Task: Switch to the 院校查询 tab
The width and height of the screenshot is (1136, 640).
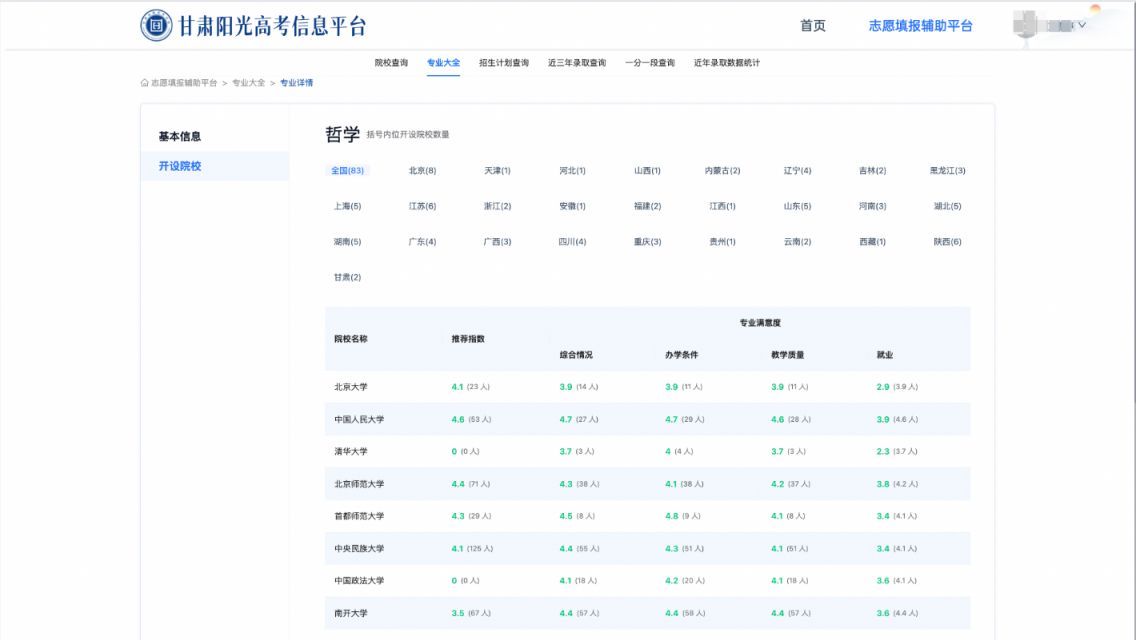Action: [x=391, y=63]
